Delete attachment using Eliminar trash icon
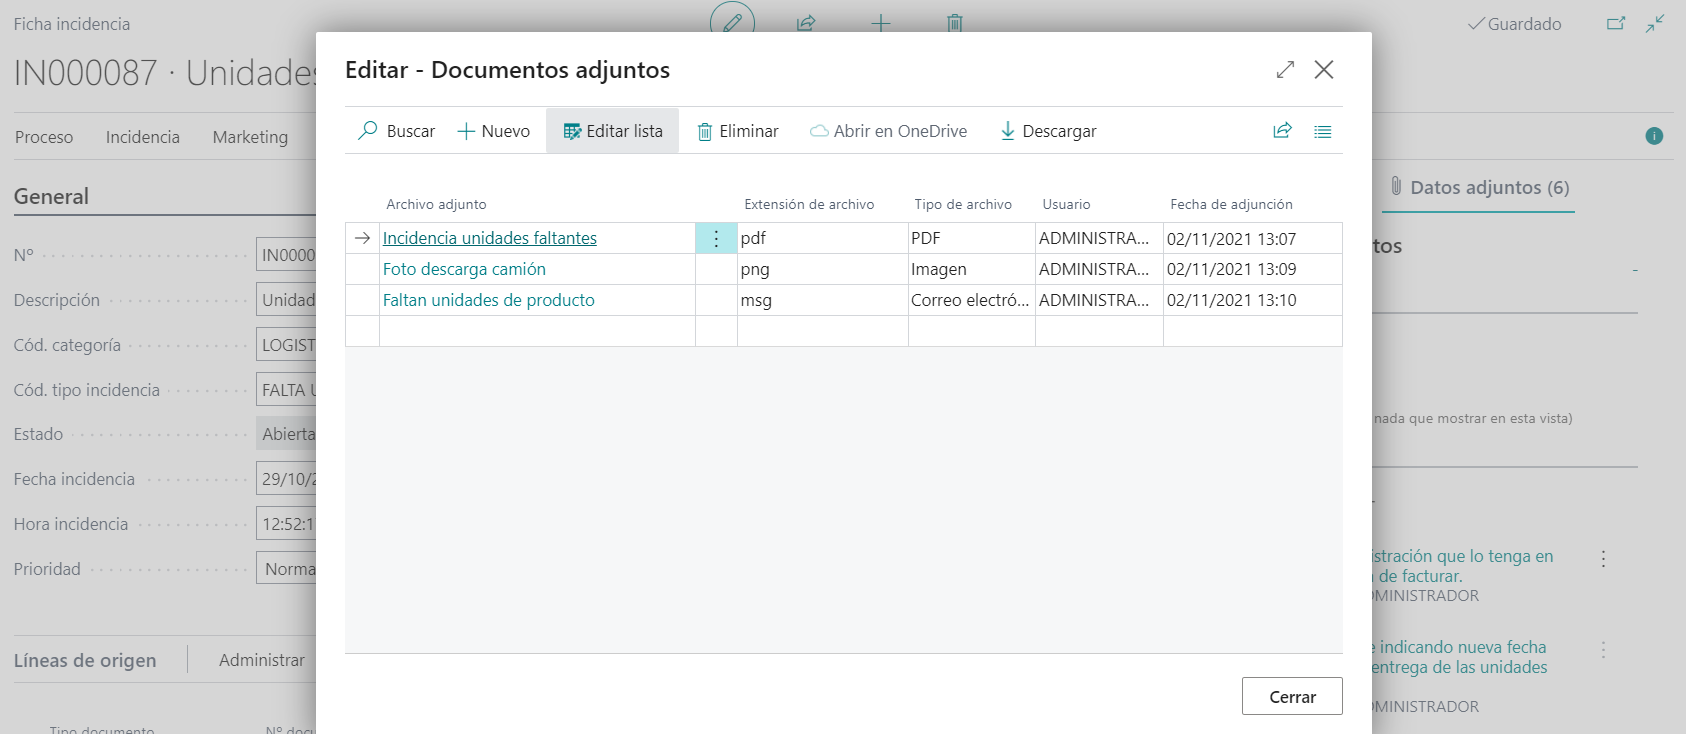Screen dimensions: 1686x734 (705, 132)
